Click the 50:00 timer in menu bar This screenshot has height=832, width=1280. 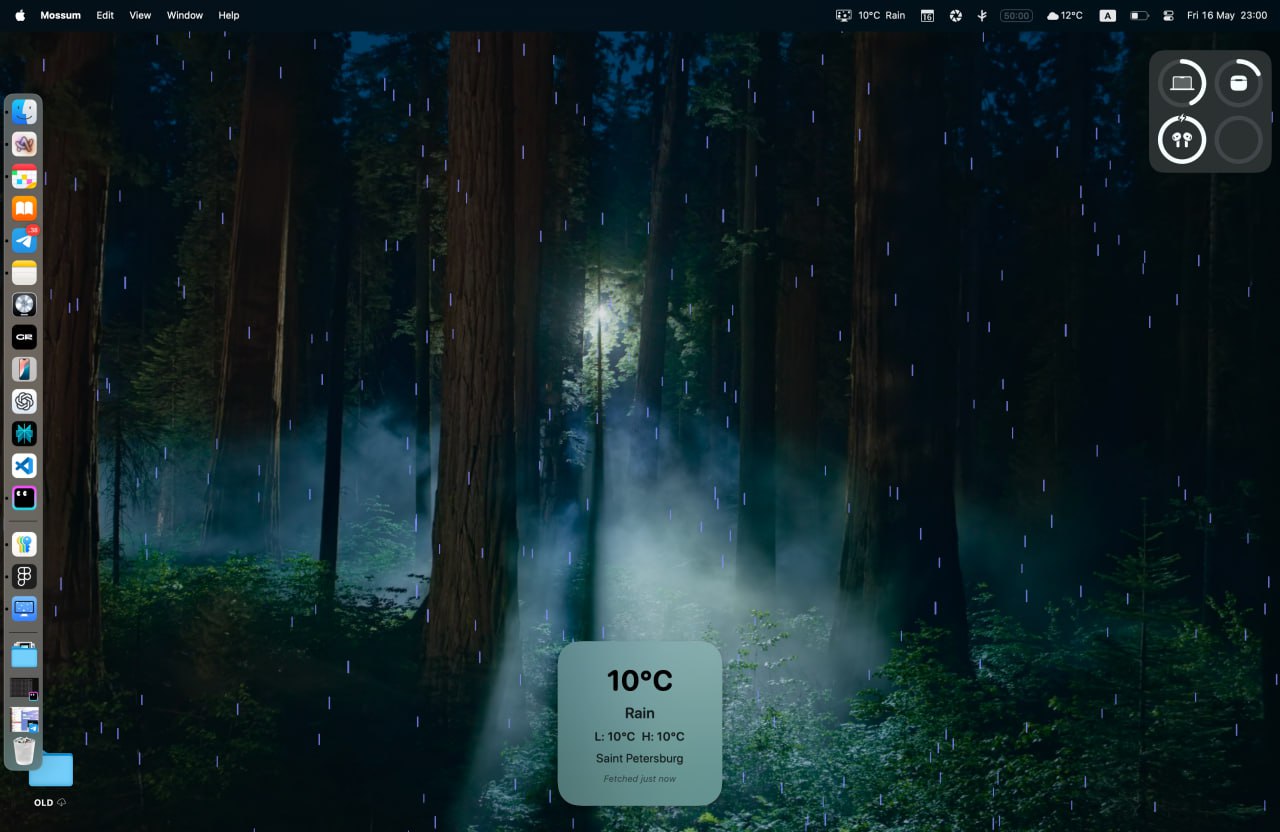tap(1016, 16)
